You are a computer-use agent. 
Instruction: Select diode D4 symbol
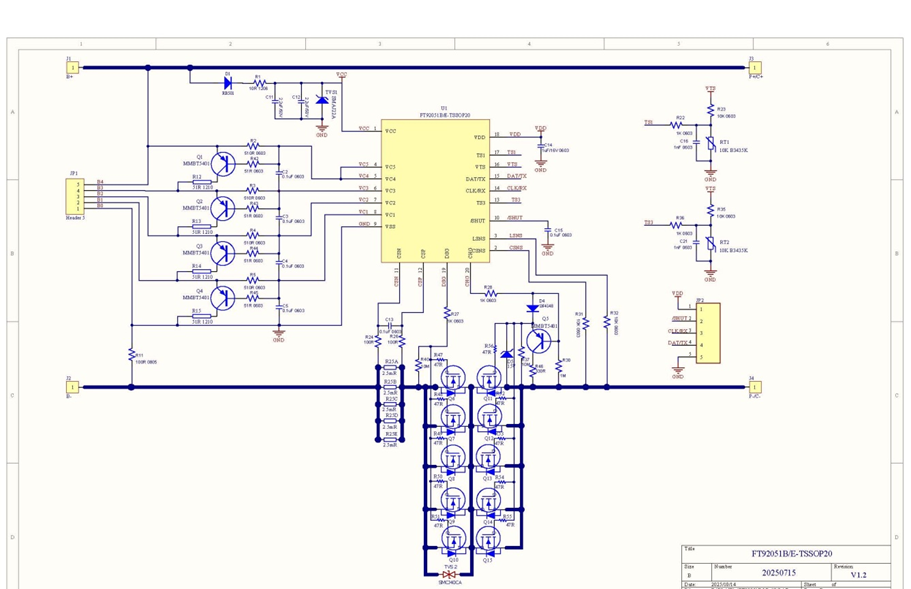point(532,308)
